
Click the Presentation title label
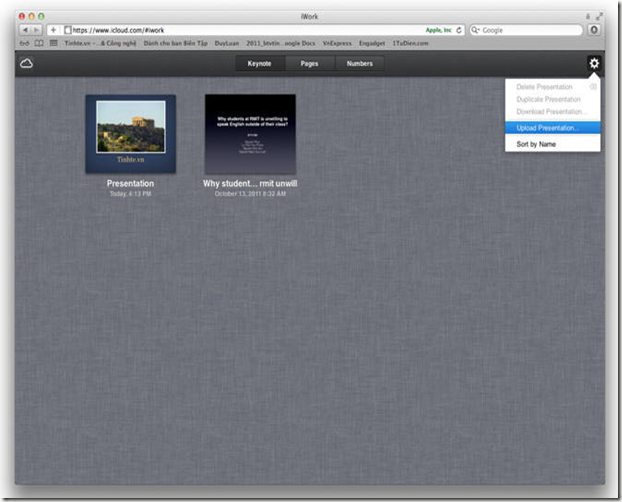pos(131,183)
